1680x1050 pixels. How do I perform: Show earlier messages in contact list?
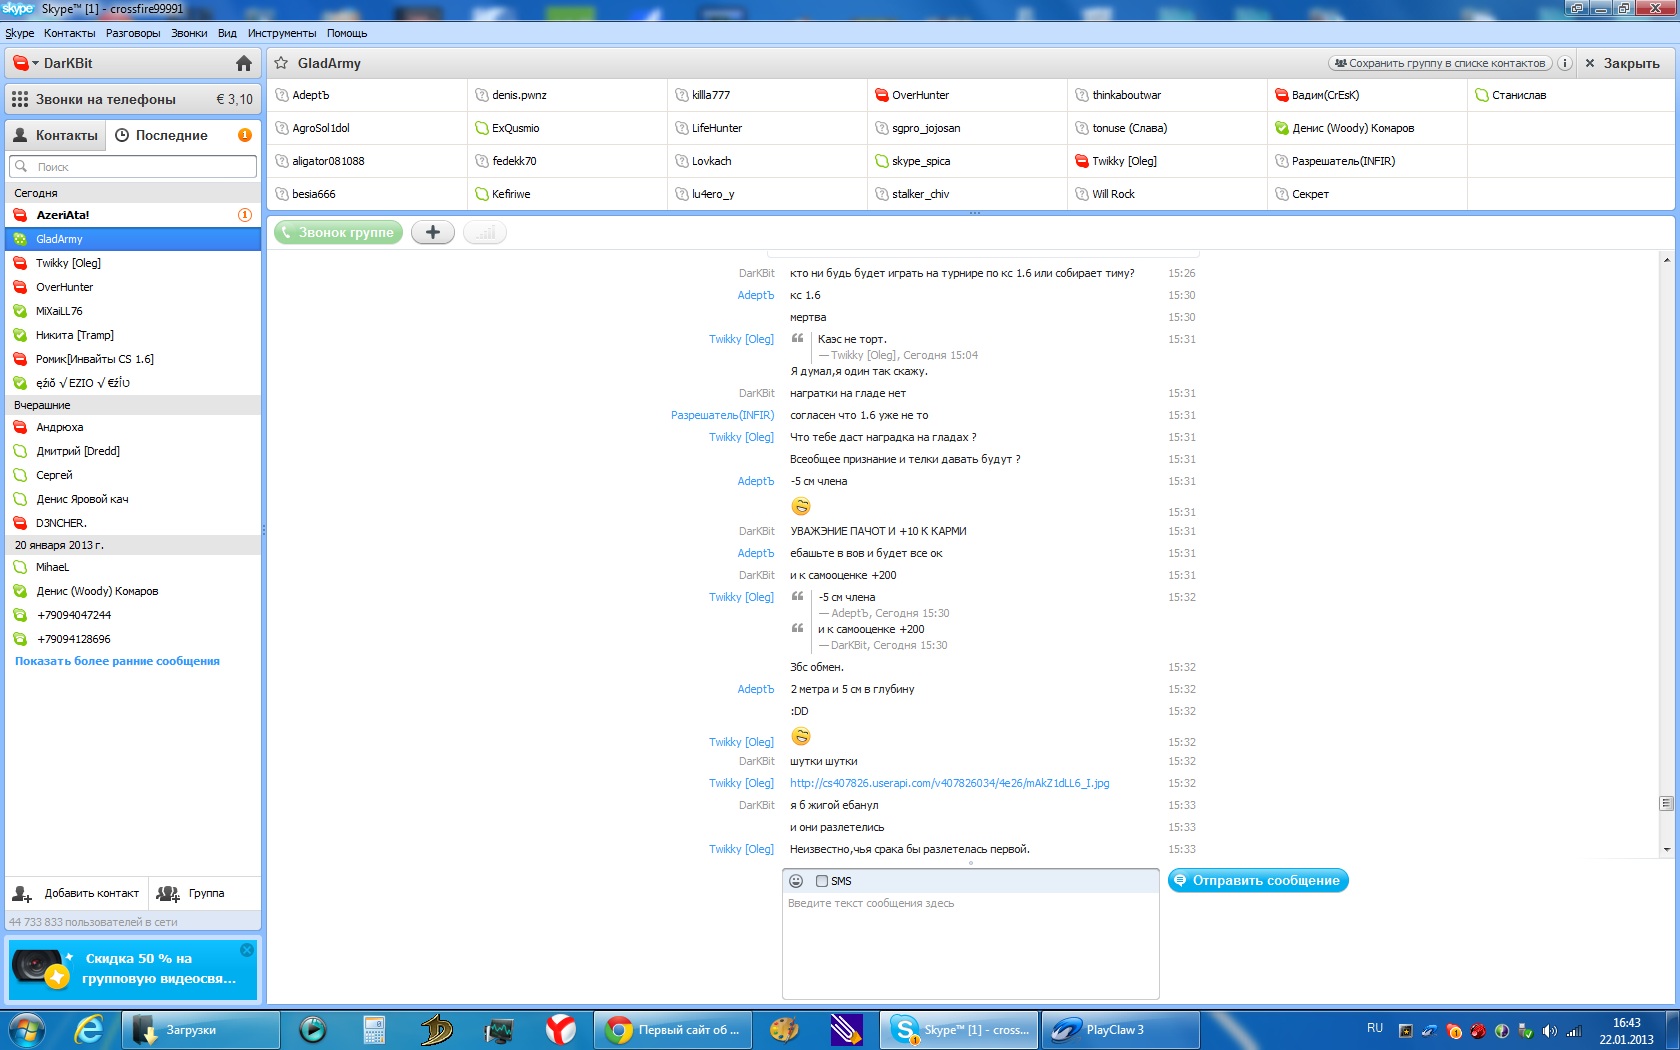117,661
